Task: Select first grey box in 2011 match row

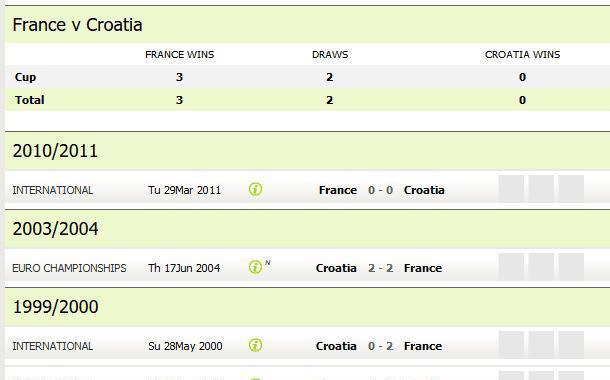Action: coord(511,189)
